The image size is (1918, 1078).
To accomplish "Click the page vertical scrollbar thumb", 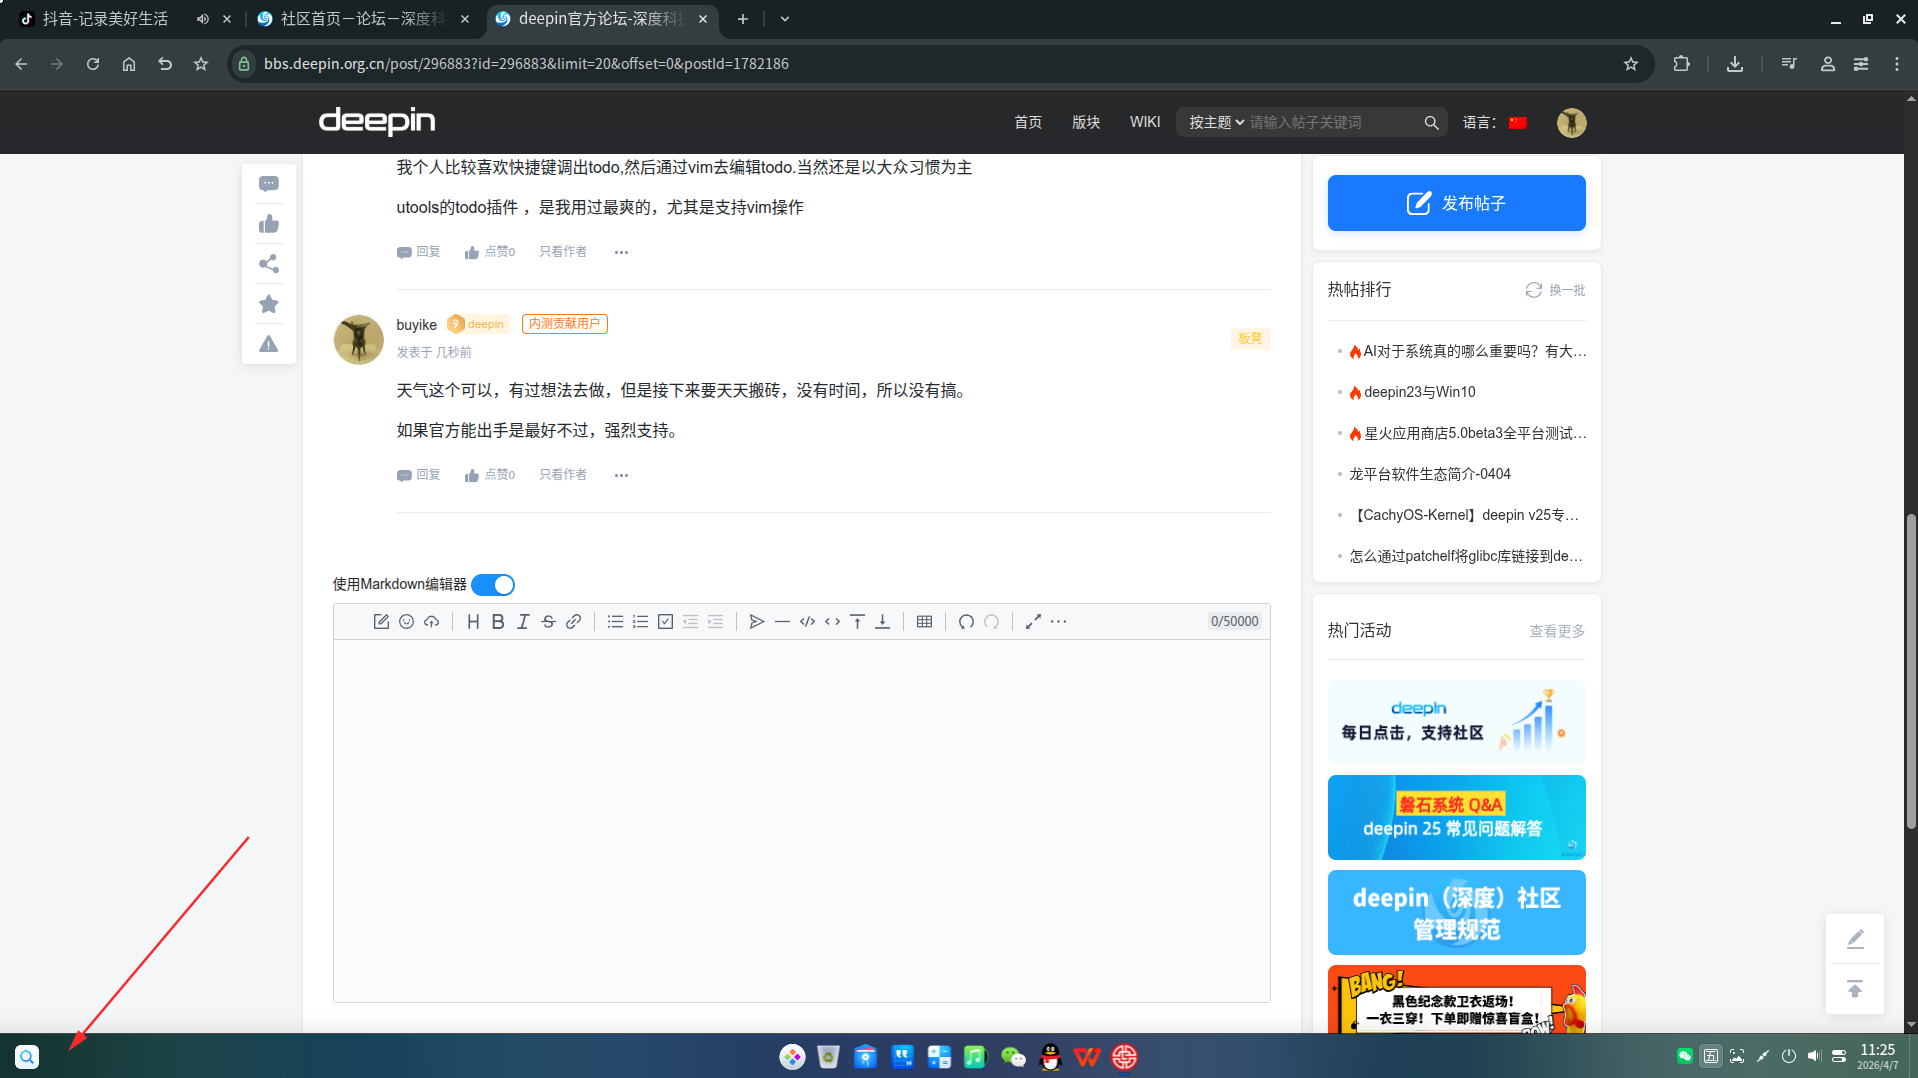I will 1911,670.
